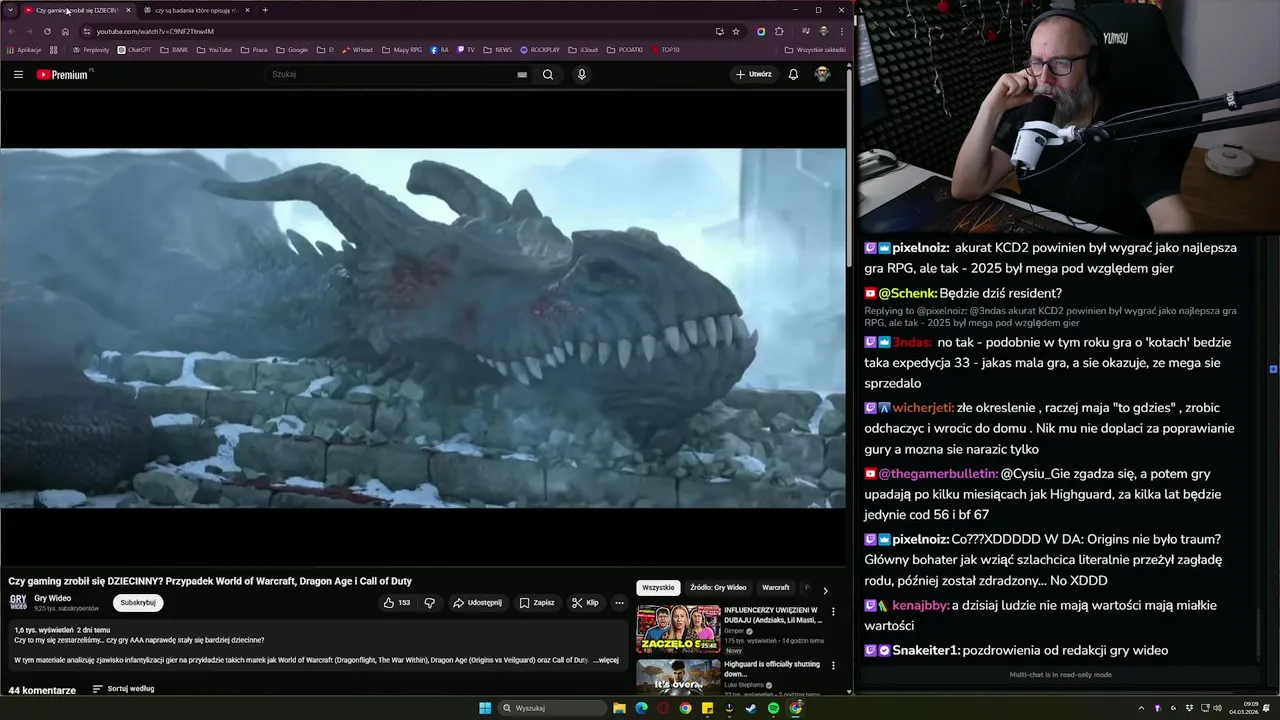
Task: Open the YouTube account avatar menu
Action: (x=822, y=74)
